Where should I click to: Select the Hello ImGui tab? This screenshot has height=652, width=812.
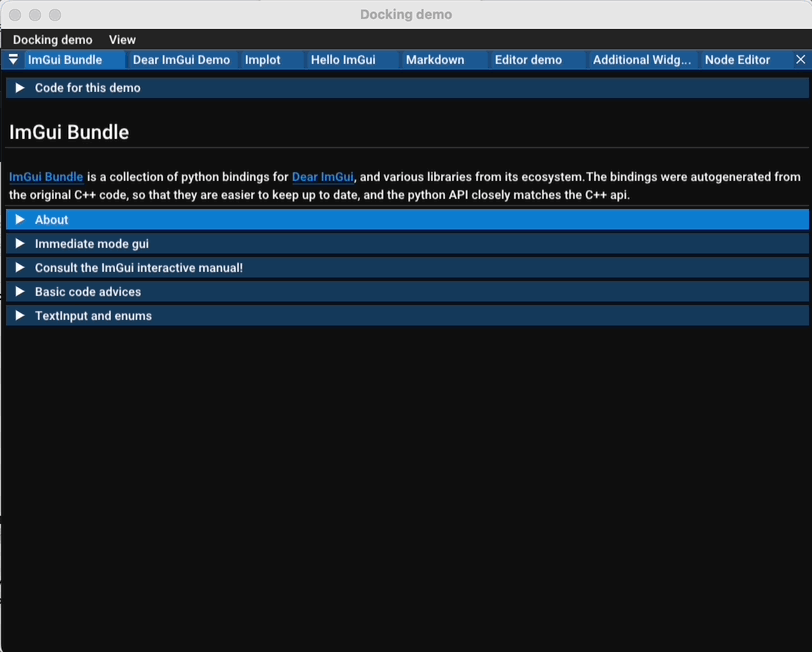[352, 60]
